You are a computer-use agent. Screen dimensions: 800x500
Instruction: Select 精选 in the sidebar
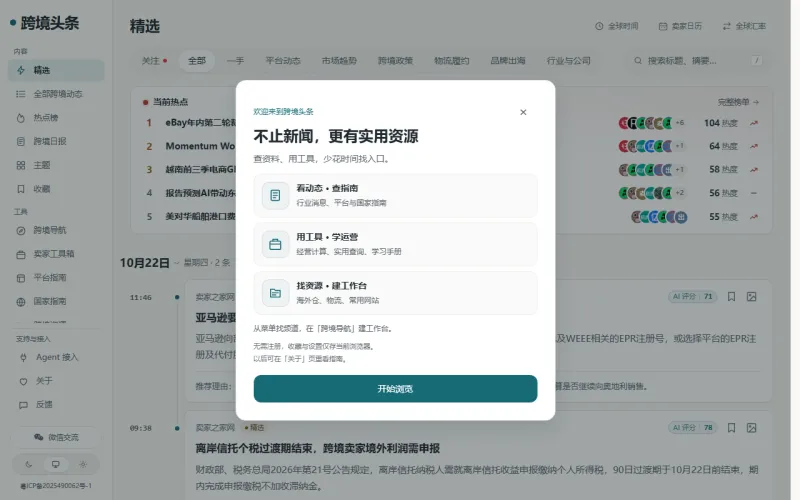56,70
